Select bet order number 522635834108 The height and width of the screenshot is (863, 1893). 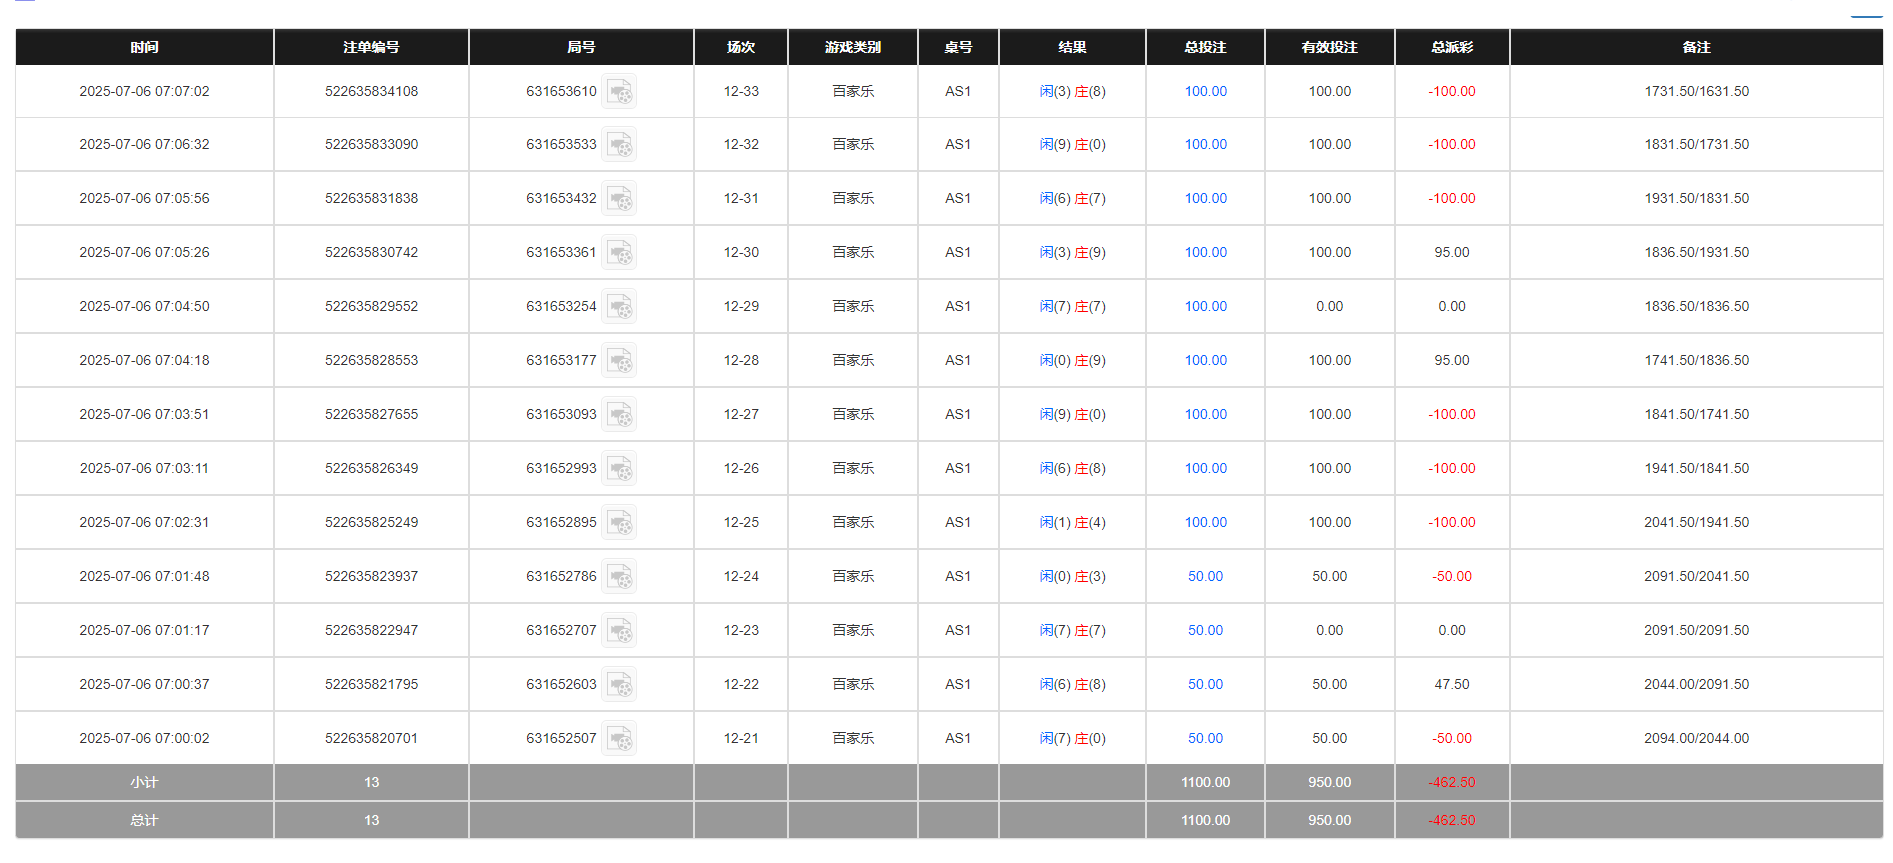point(371,92)
